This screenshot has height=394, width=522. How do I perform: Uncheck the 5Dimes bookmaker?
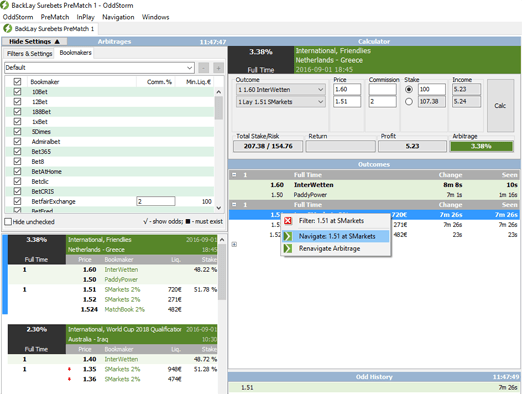point(17,131)
